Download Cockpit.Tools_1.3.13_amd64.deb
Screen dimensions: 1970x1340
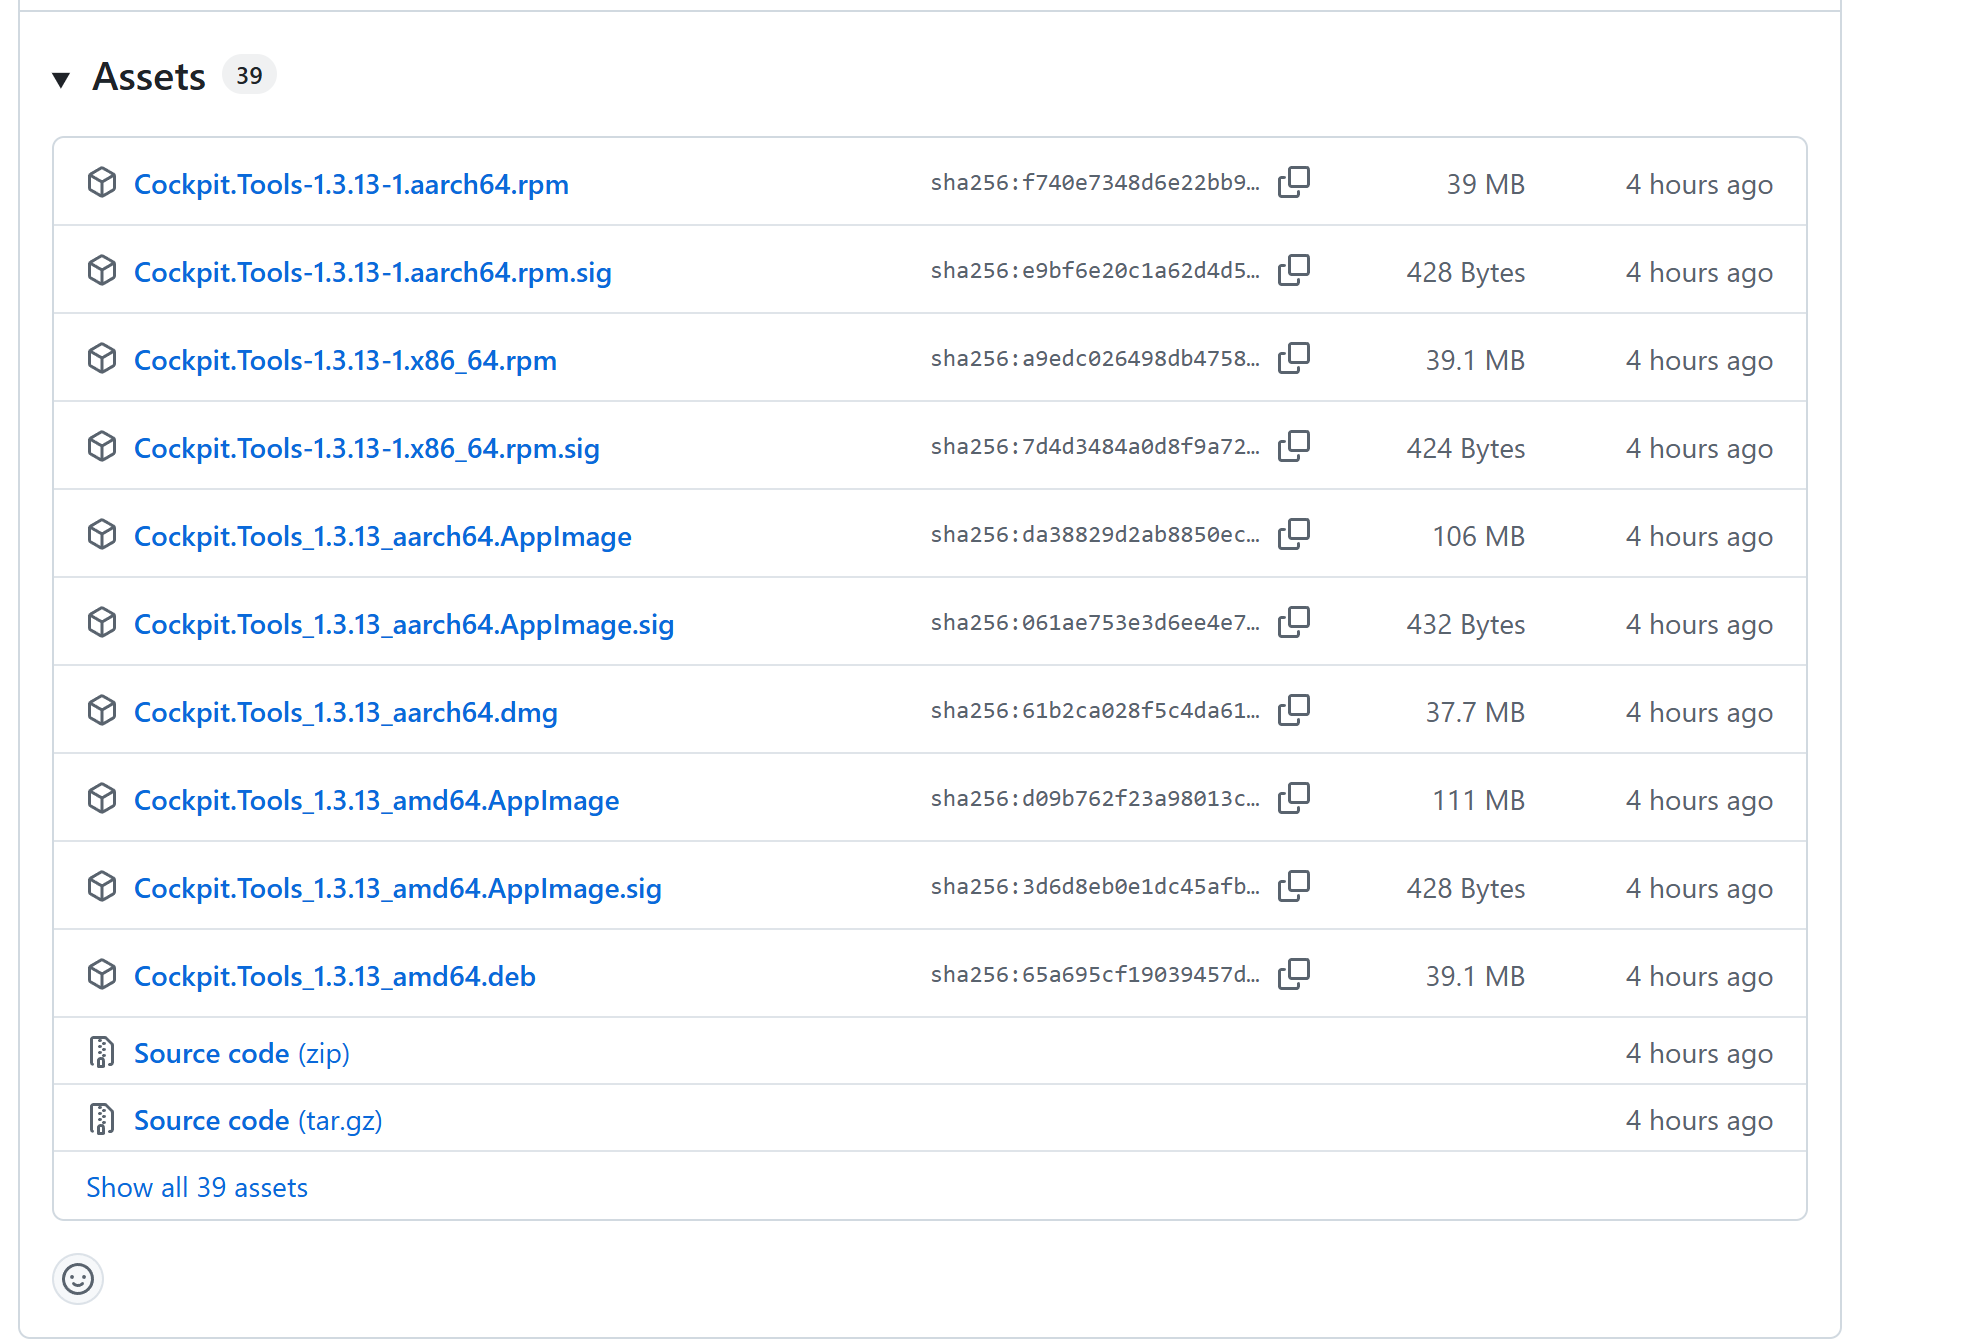pyautogui.click(x=335, y=977)
